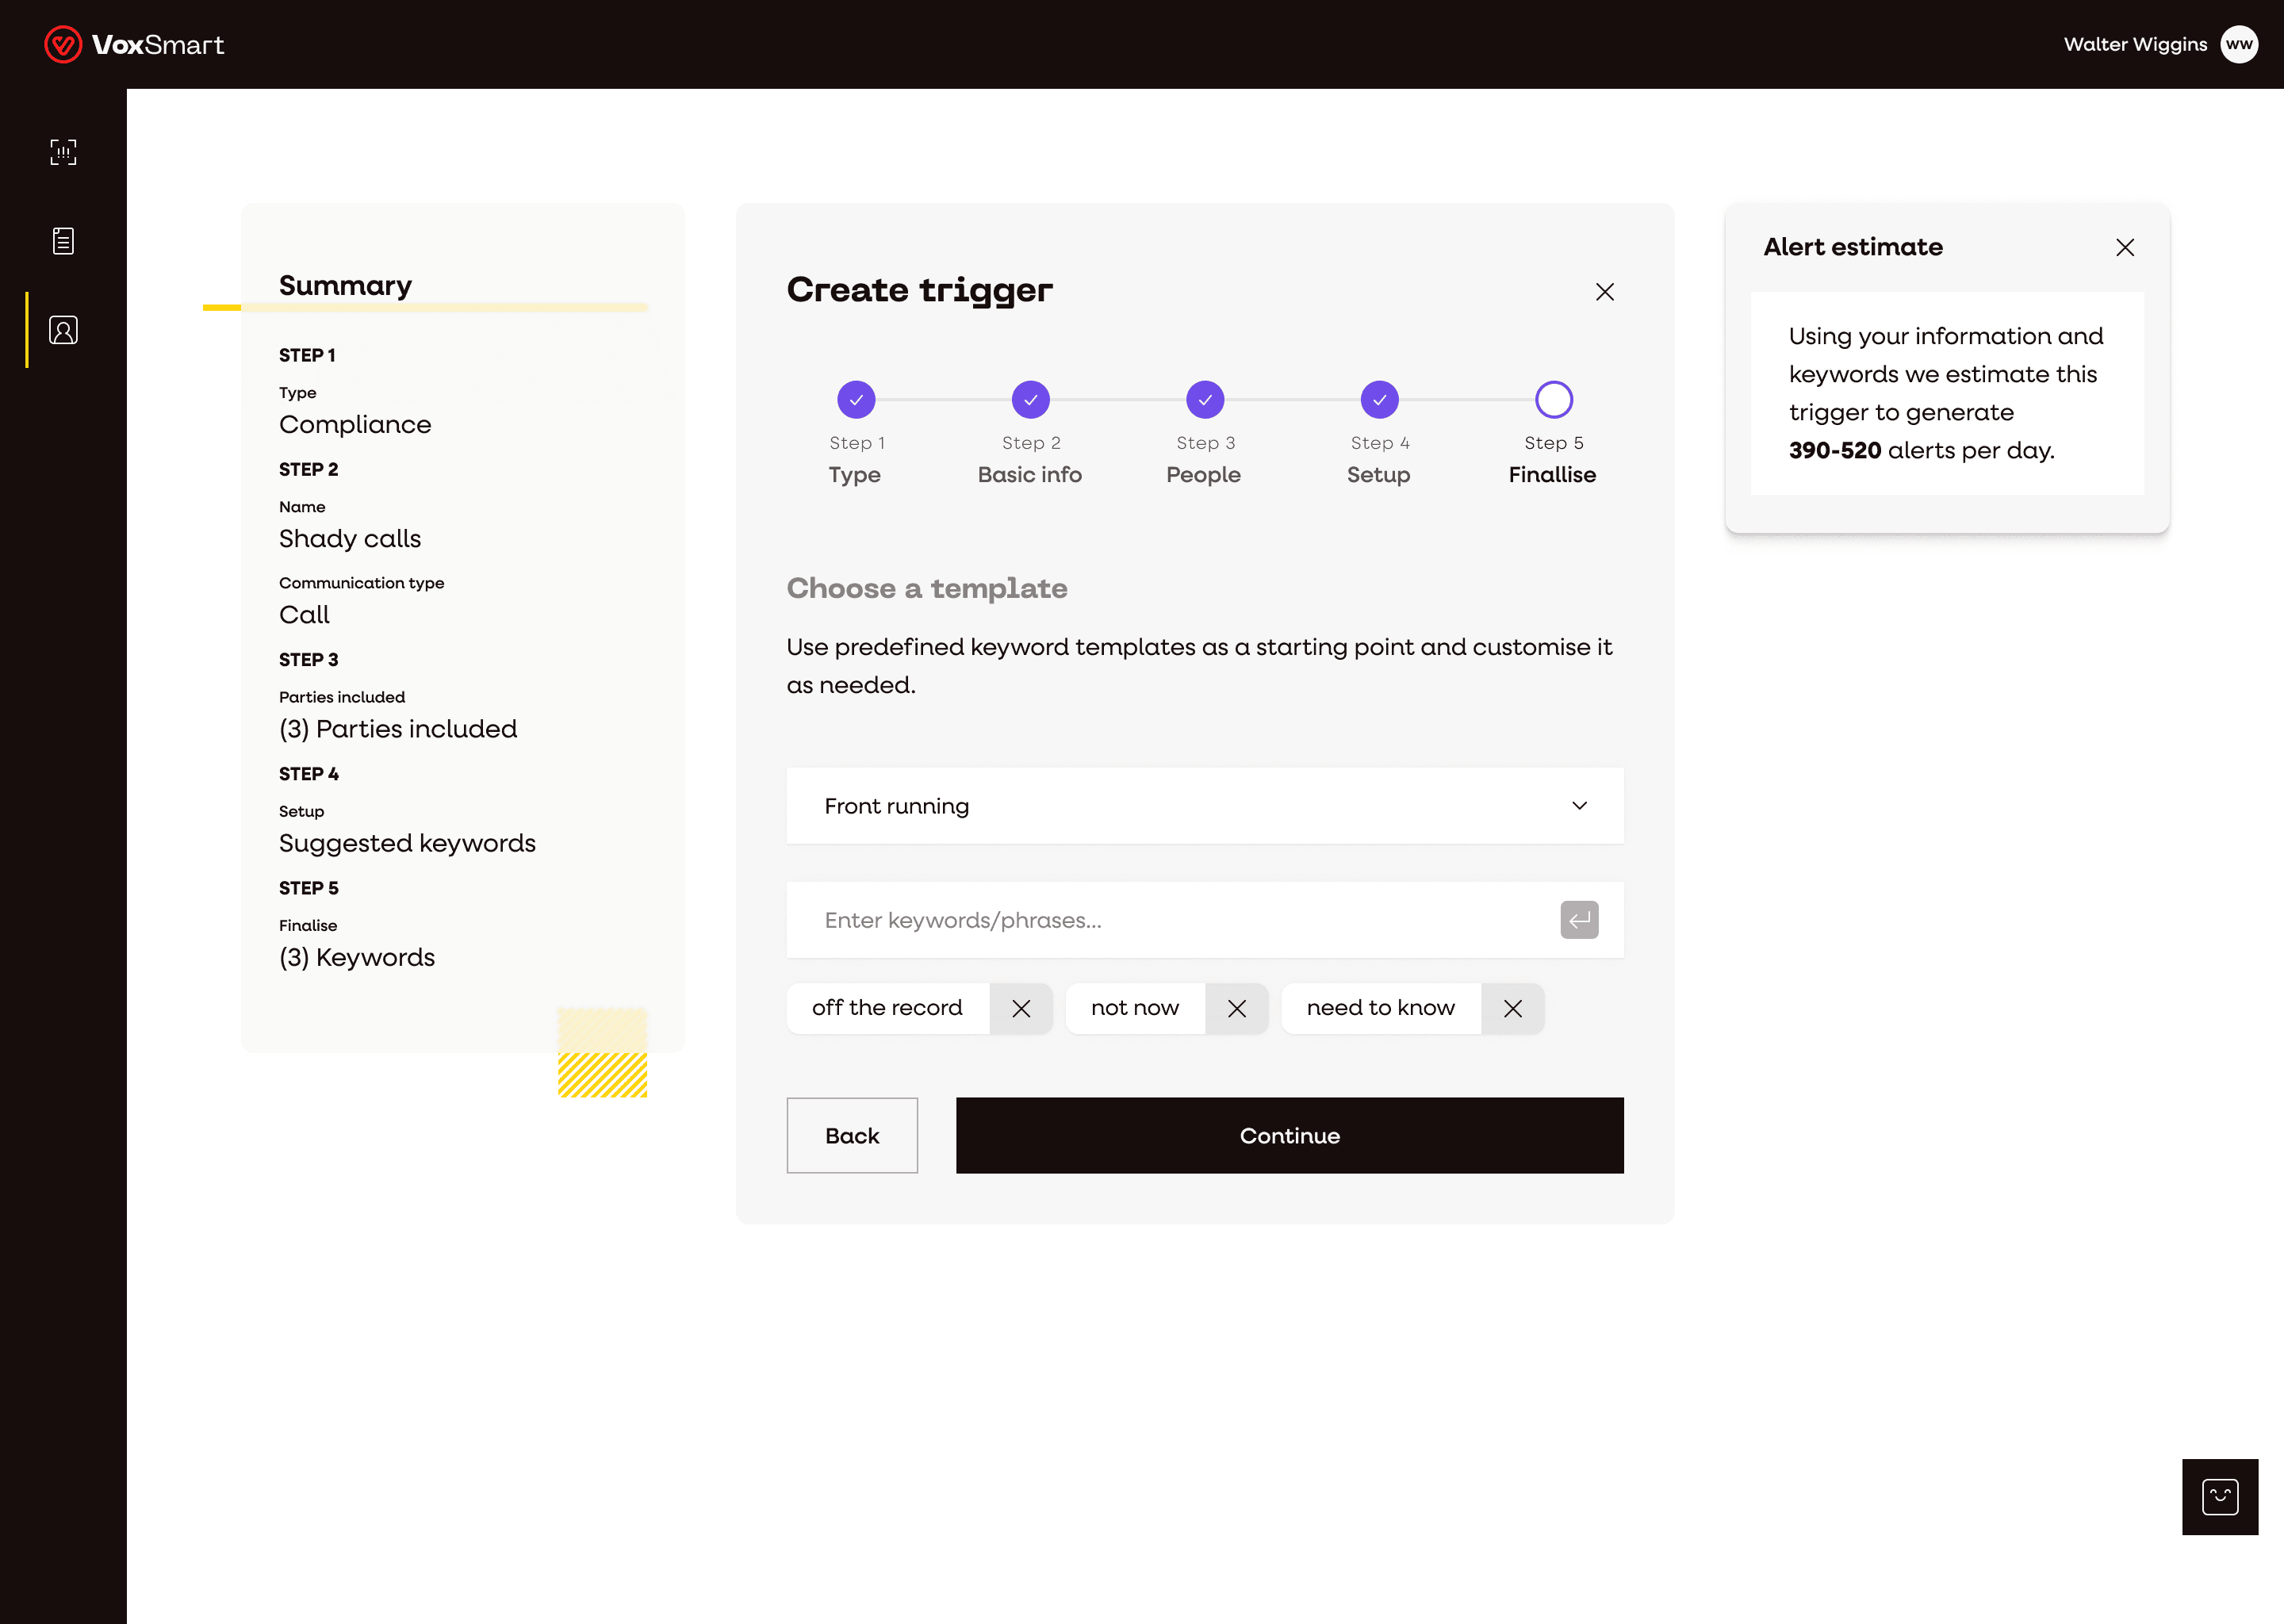Select the Step 5 Finallise circle
The width and height of the screenshot is (2284, 1624).
click(x=1553, y=400)
